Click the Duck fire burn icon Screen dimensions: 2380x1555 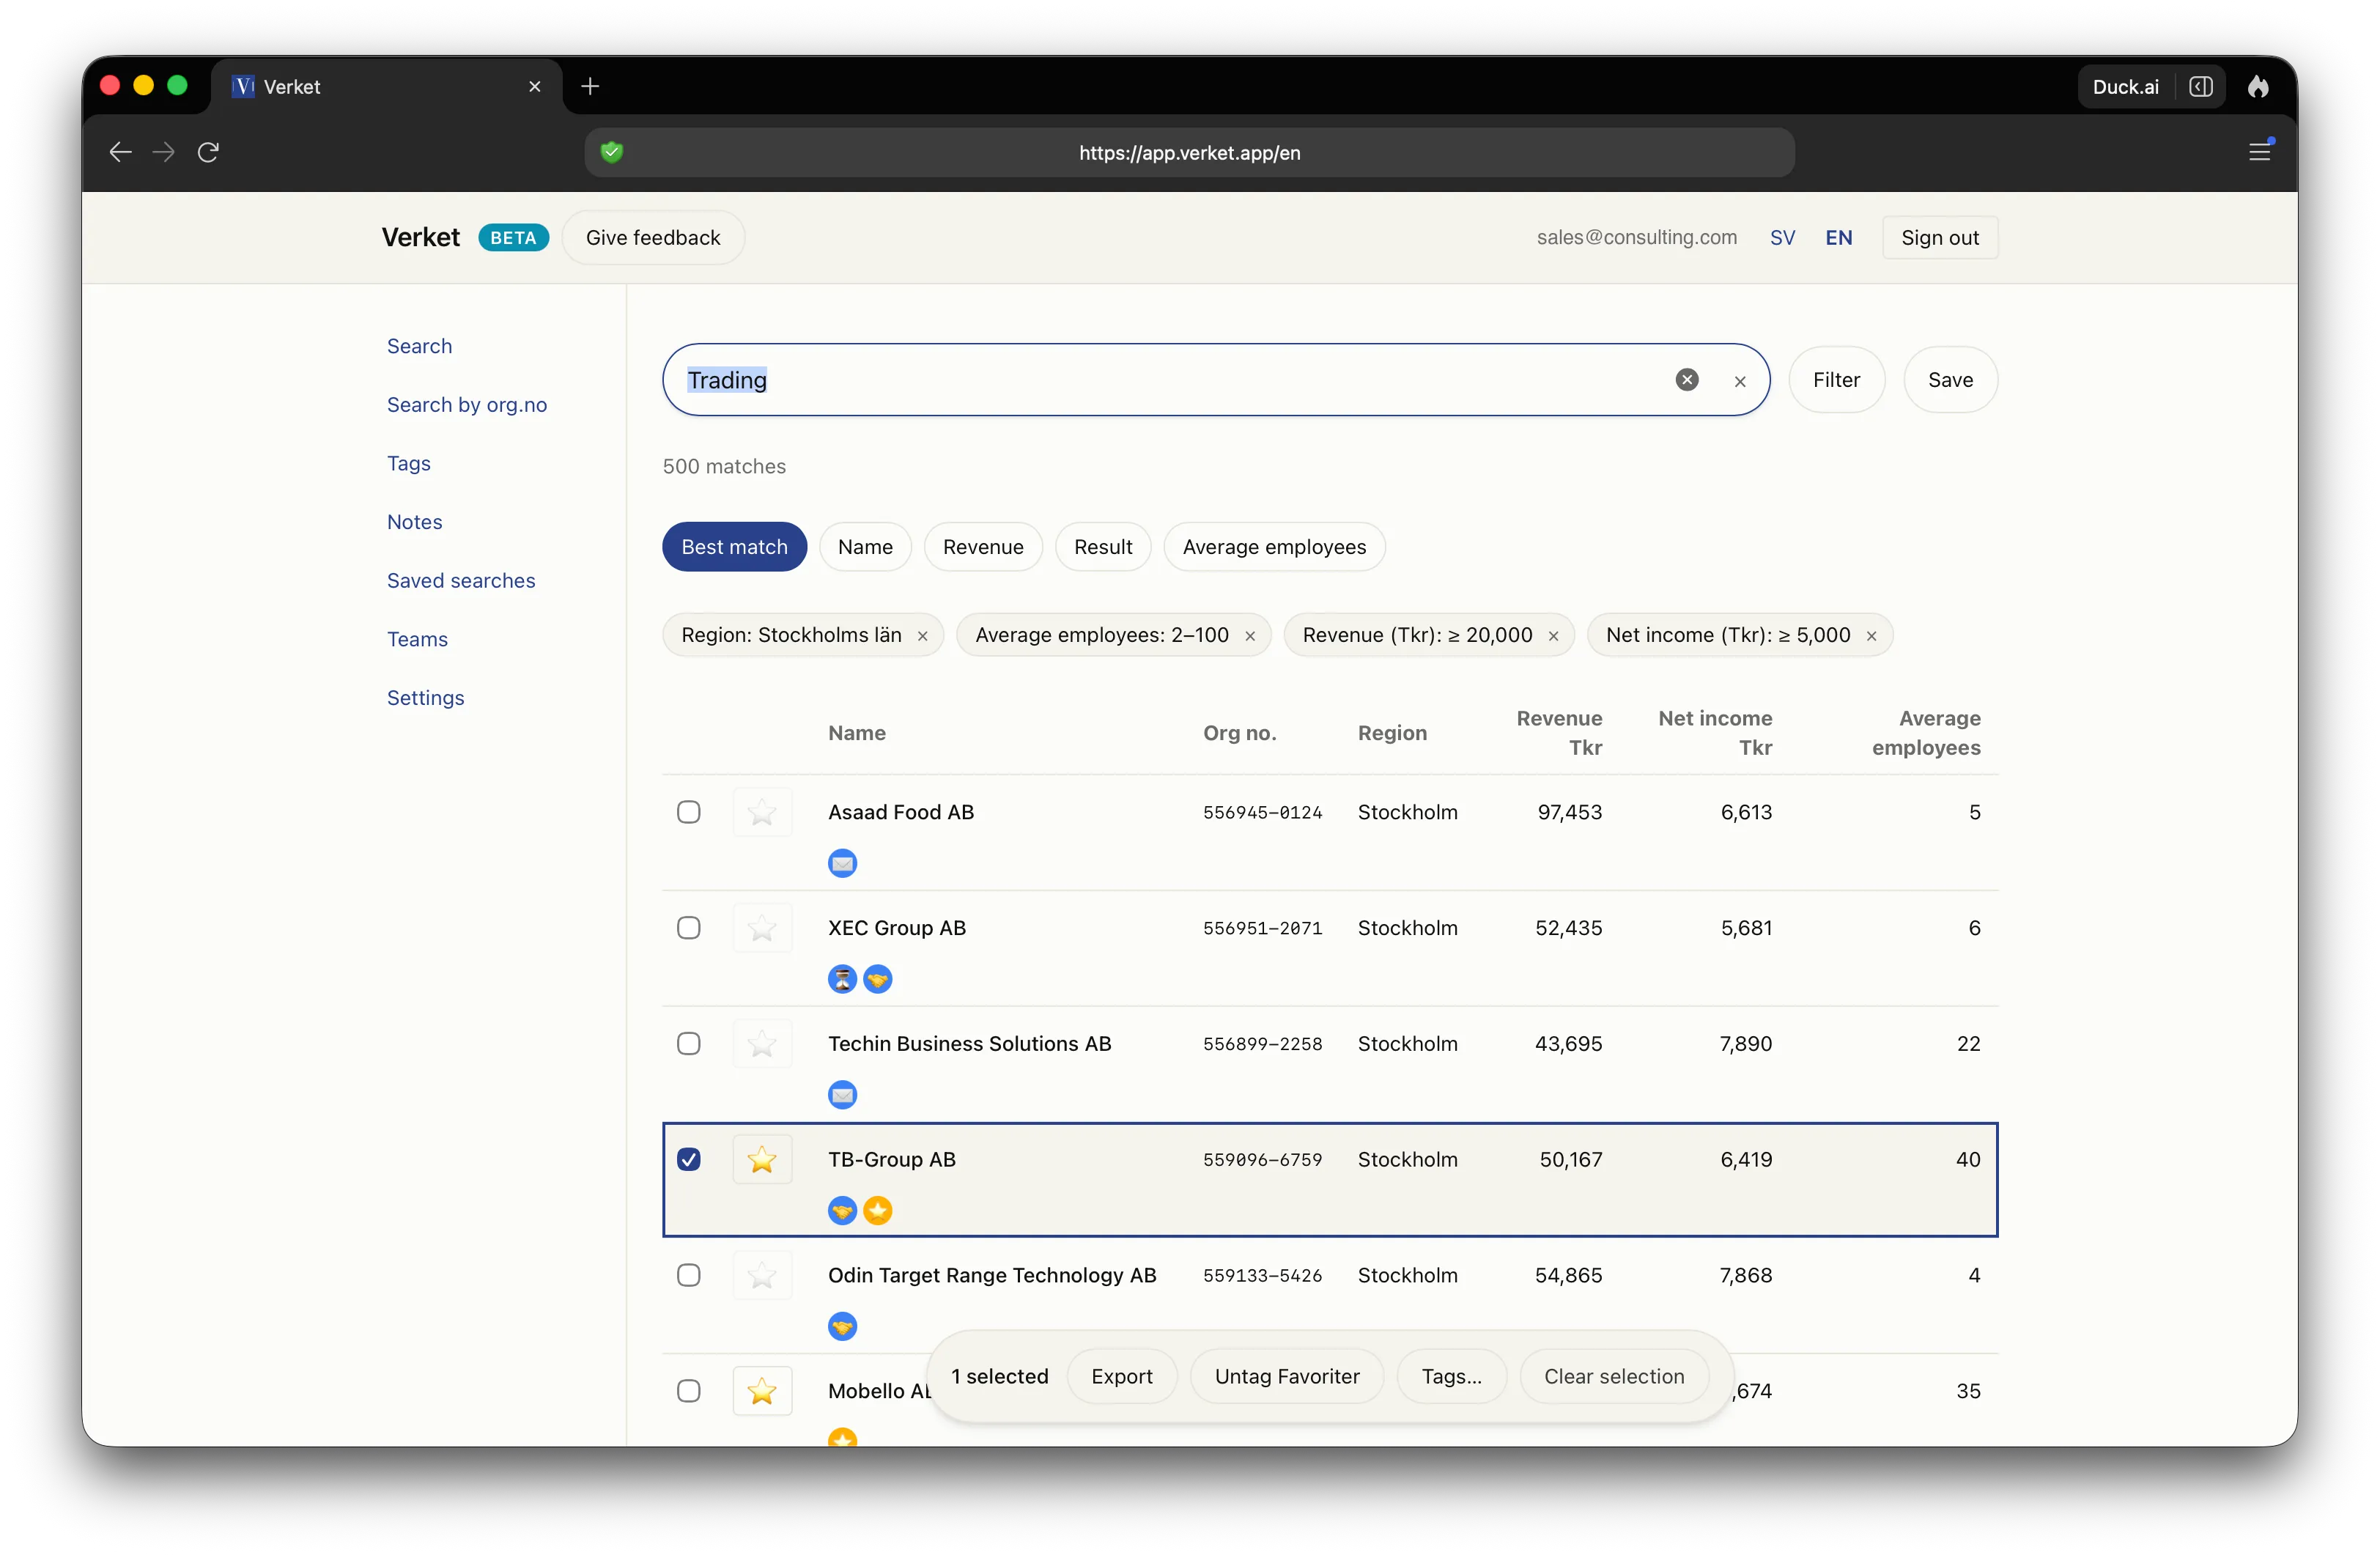click(2258, 87)
